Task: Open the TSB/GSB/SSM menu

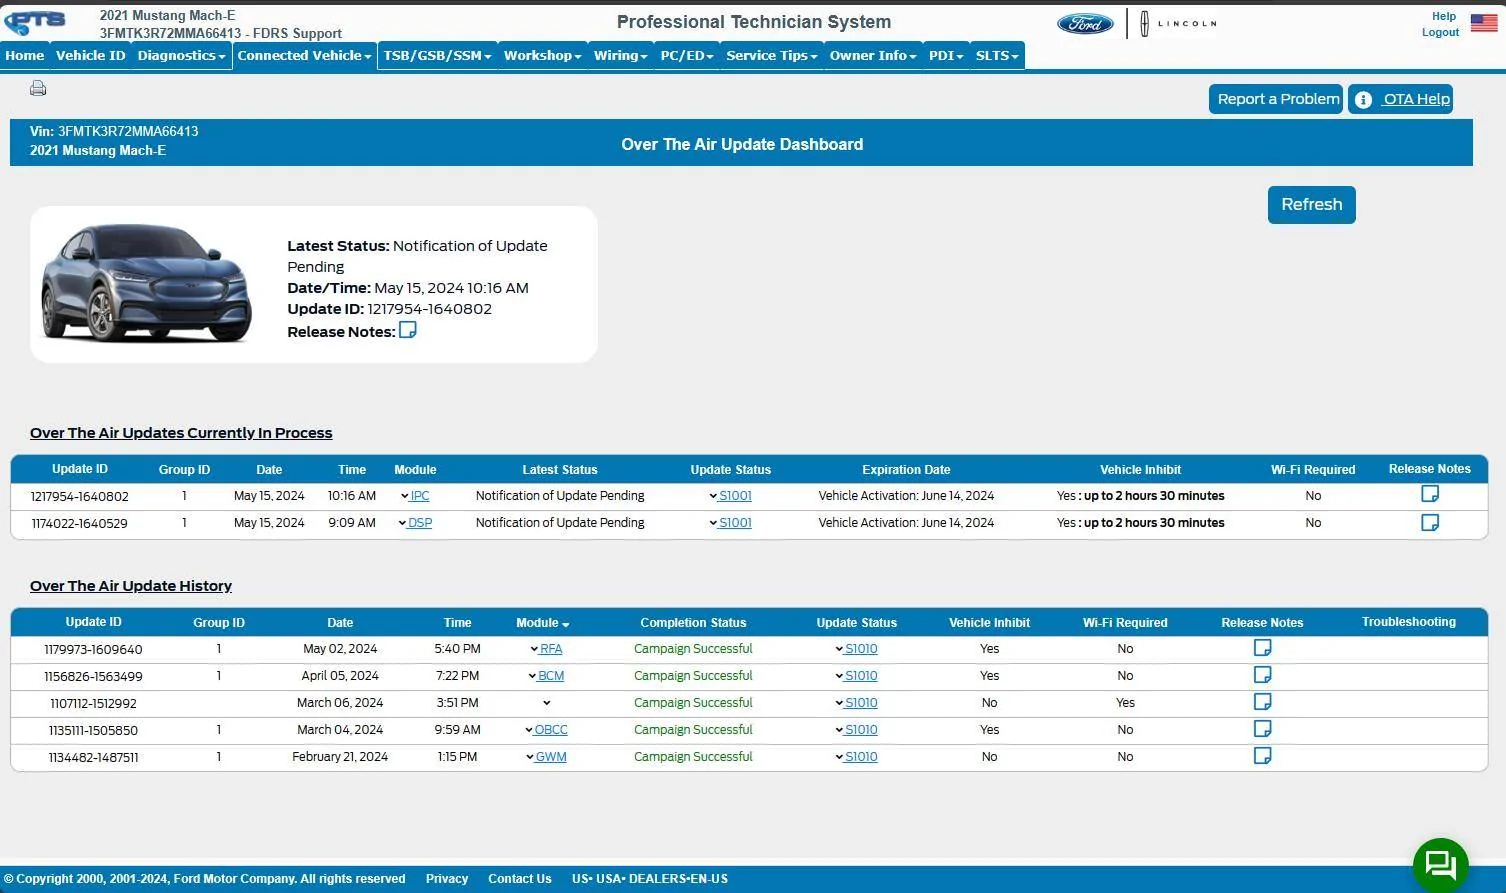Action: point(437,56)
